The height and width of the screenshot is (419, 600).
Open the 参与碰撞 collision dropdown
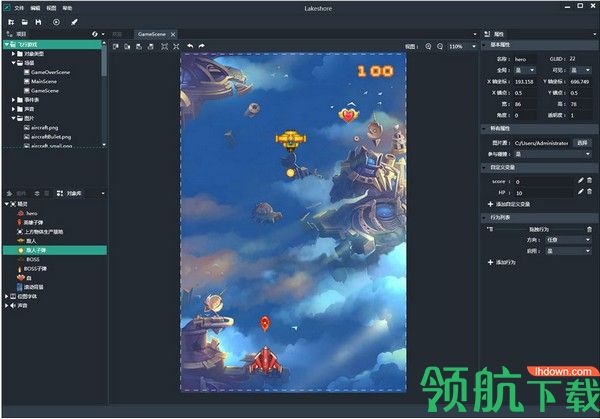coord(553,154)
